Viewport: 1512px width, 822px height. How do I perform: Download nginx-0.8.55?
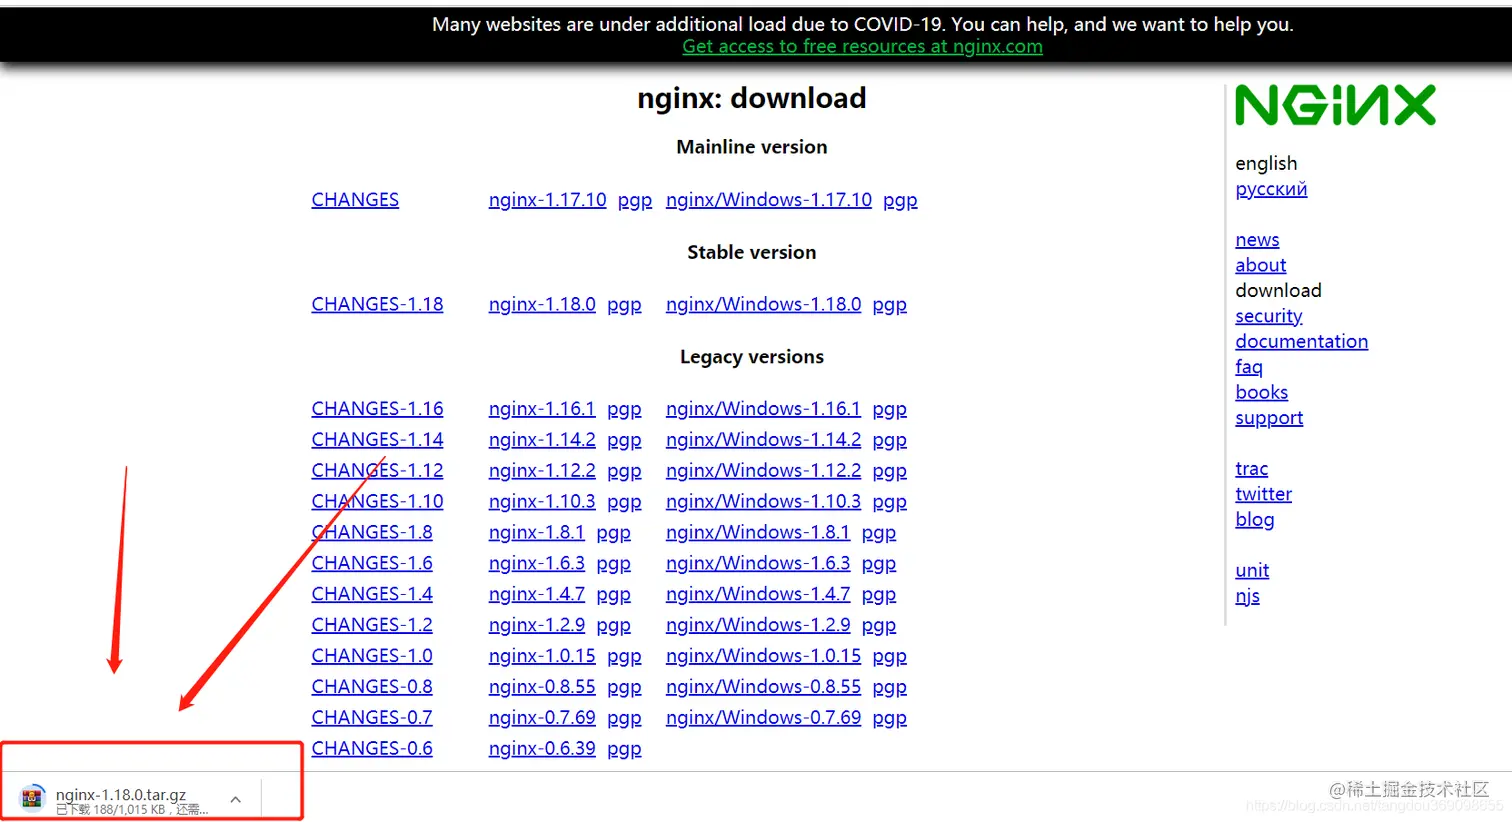(542, 688)
